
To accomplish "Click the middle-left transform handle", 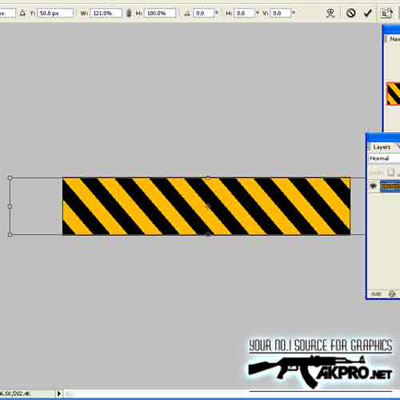I will click(10, 206).
